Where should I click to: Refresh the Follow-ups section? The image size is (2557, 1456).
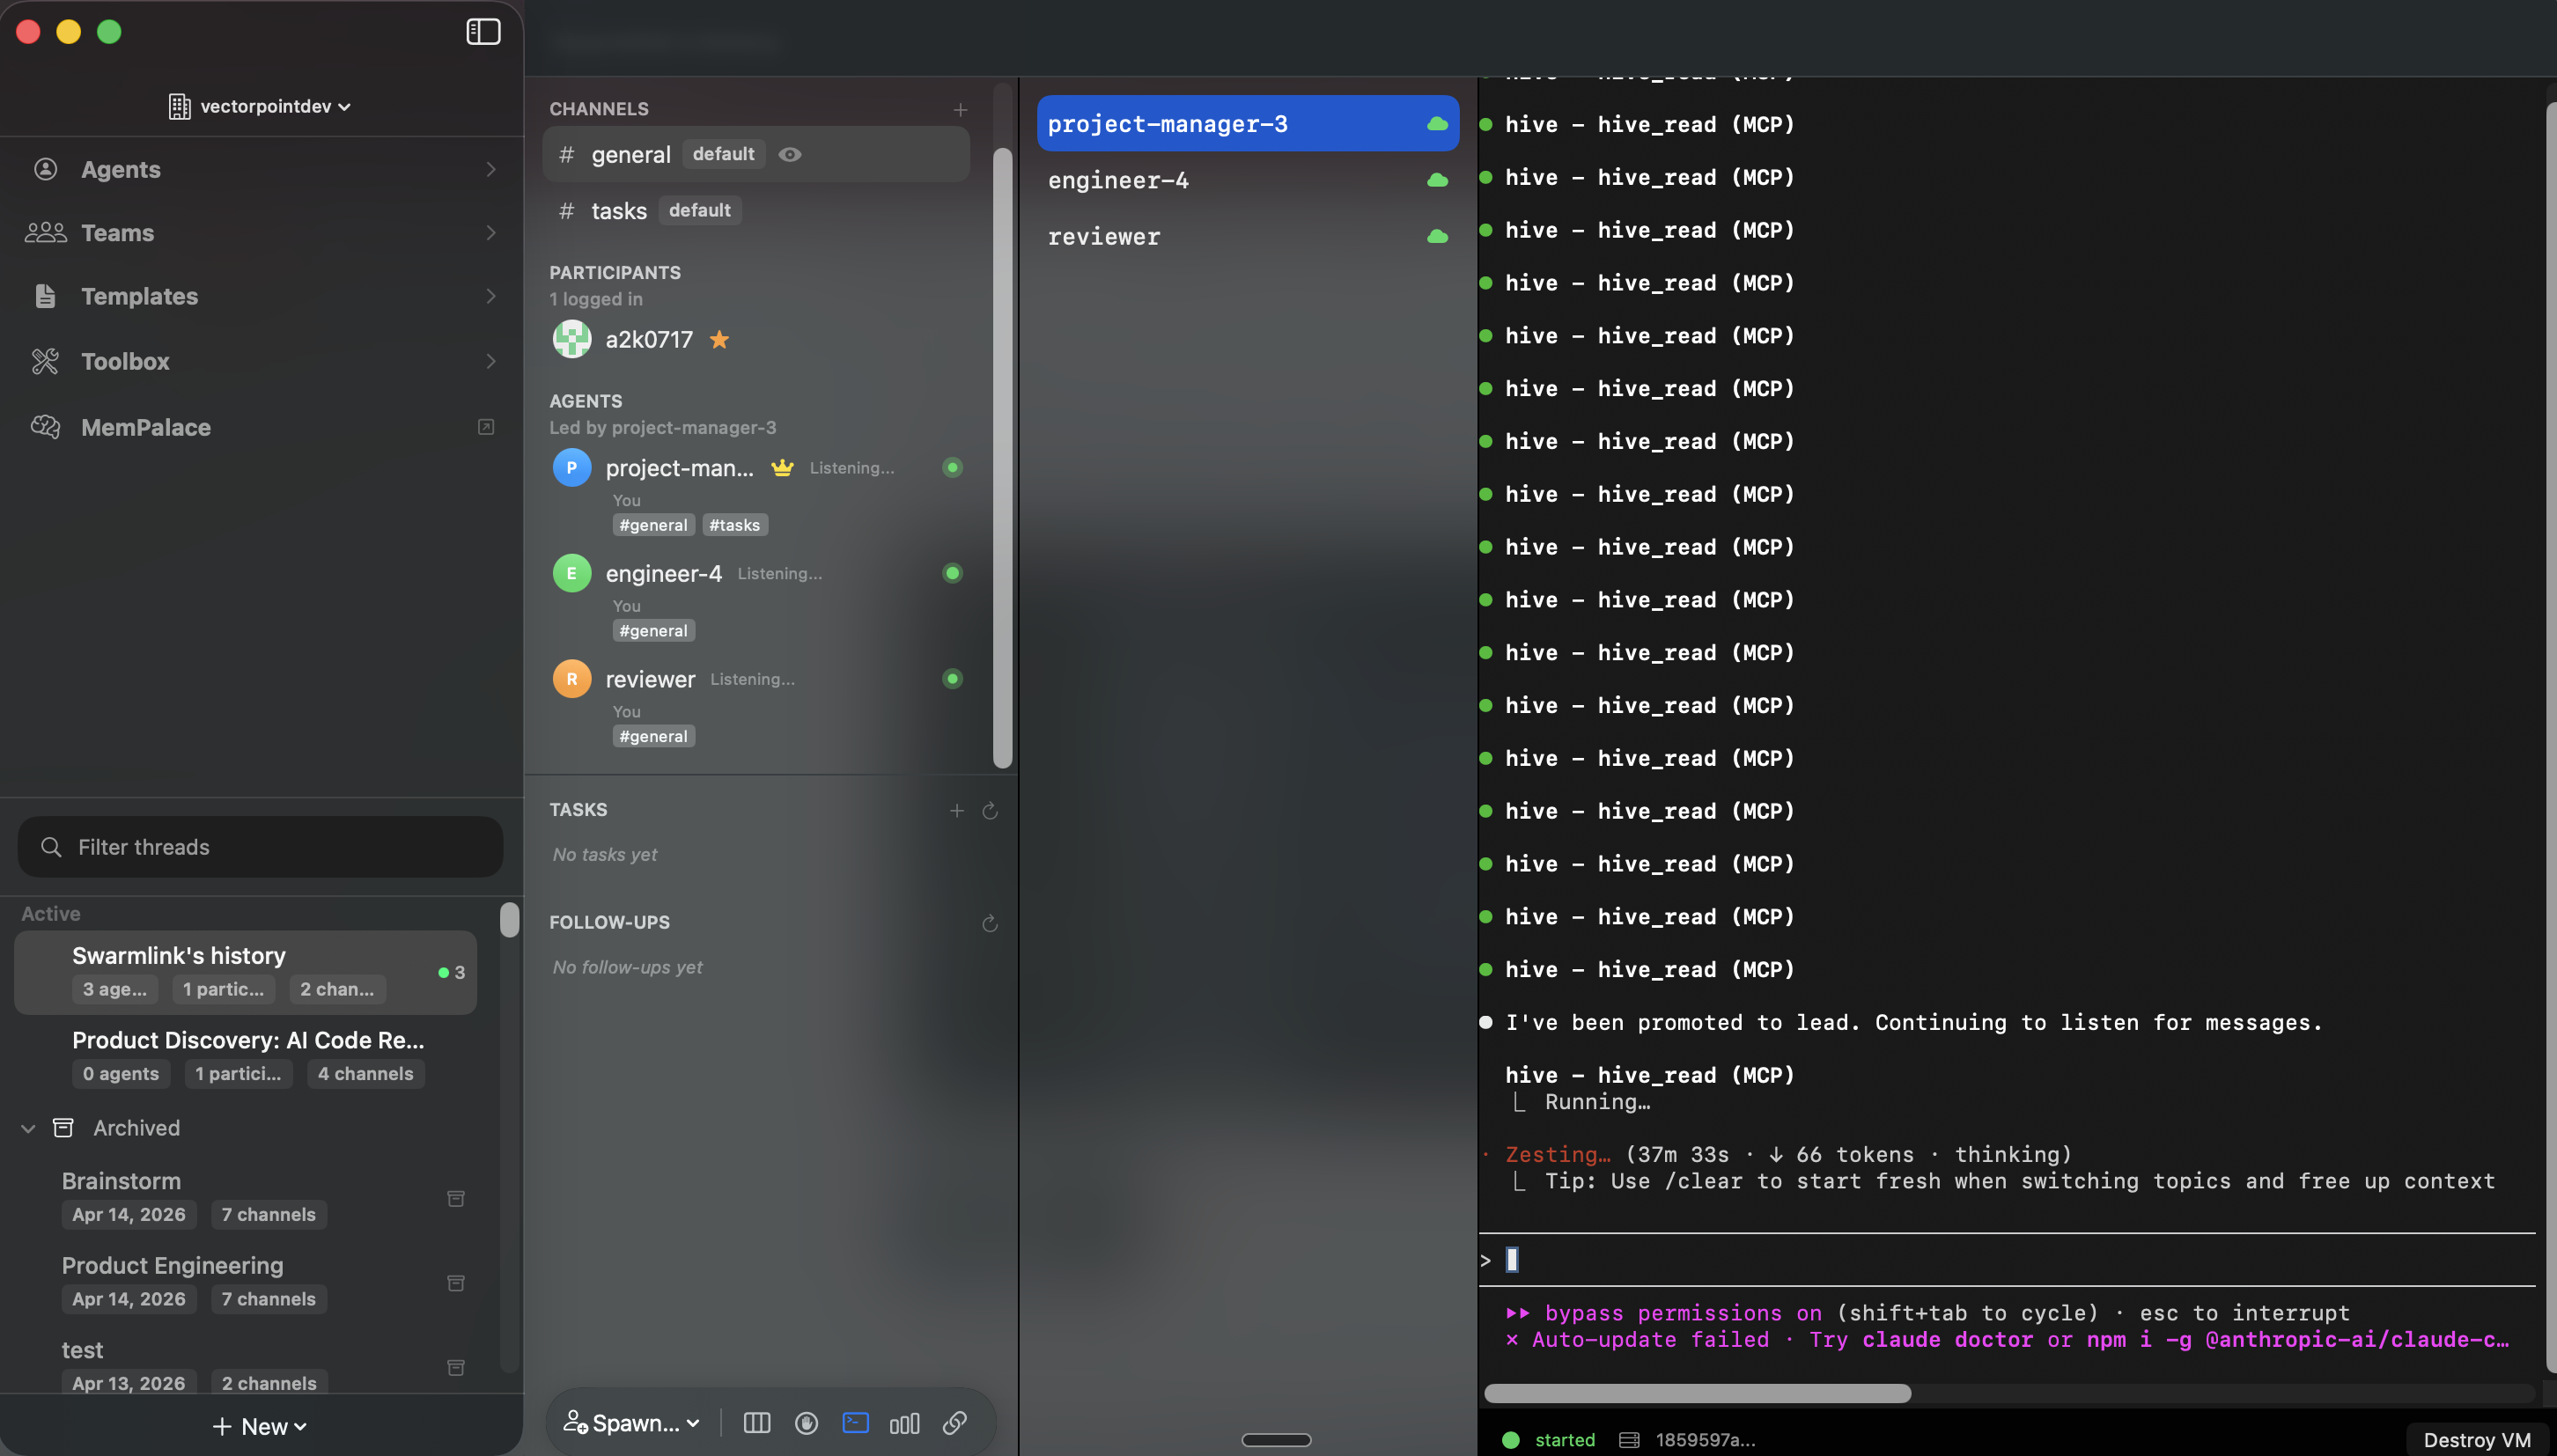click(990, 923)
